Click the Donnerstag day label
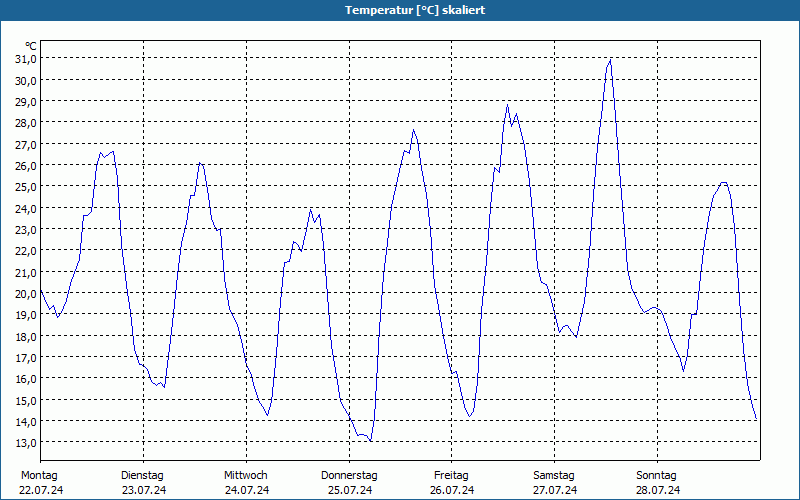The height and width of the screenshot is (500, 800). (349, 476)
